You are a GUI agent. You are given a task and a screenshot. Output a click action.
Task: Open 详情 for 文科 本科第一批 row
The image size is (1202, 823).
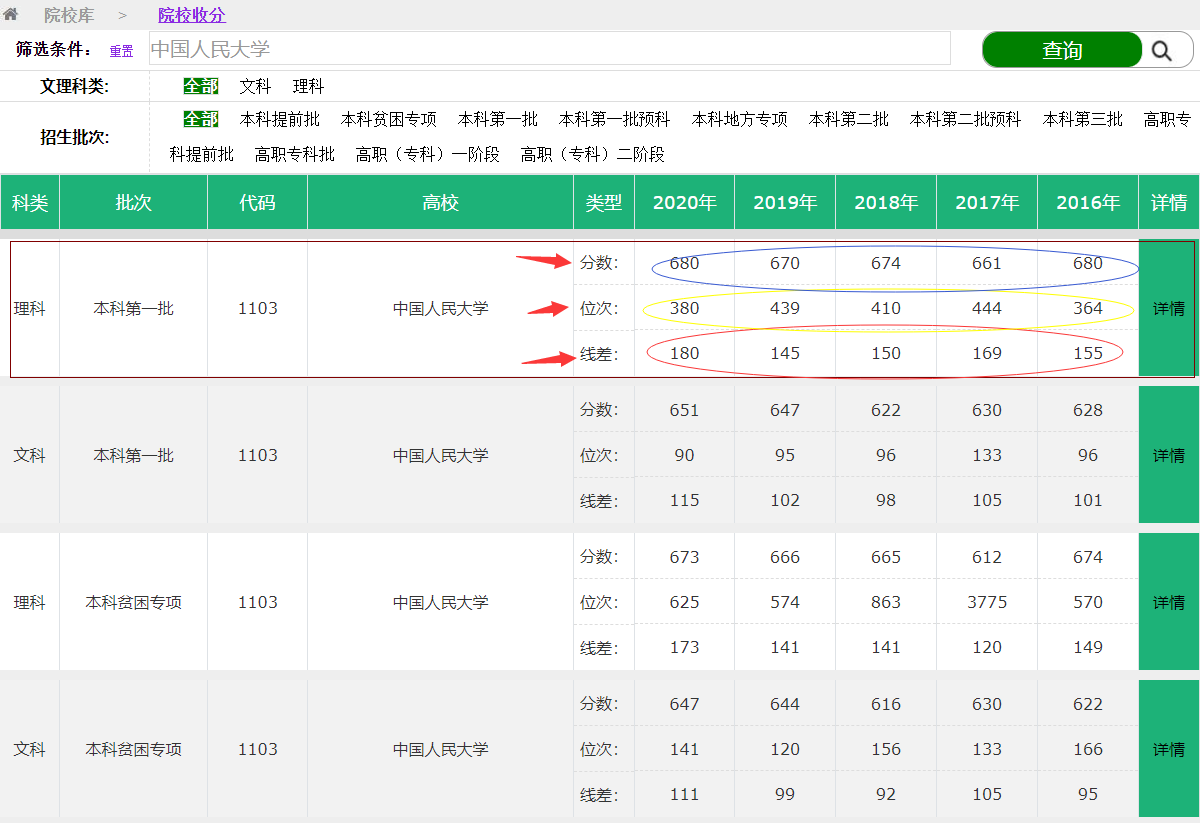pyautogui.click(x=1168, y=456)
